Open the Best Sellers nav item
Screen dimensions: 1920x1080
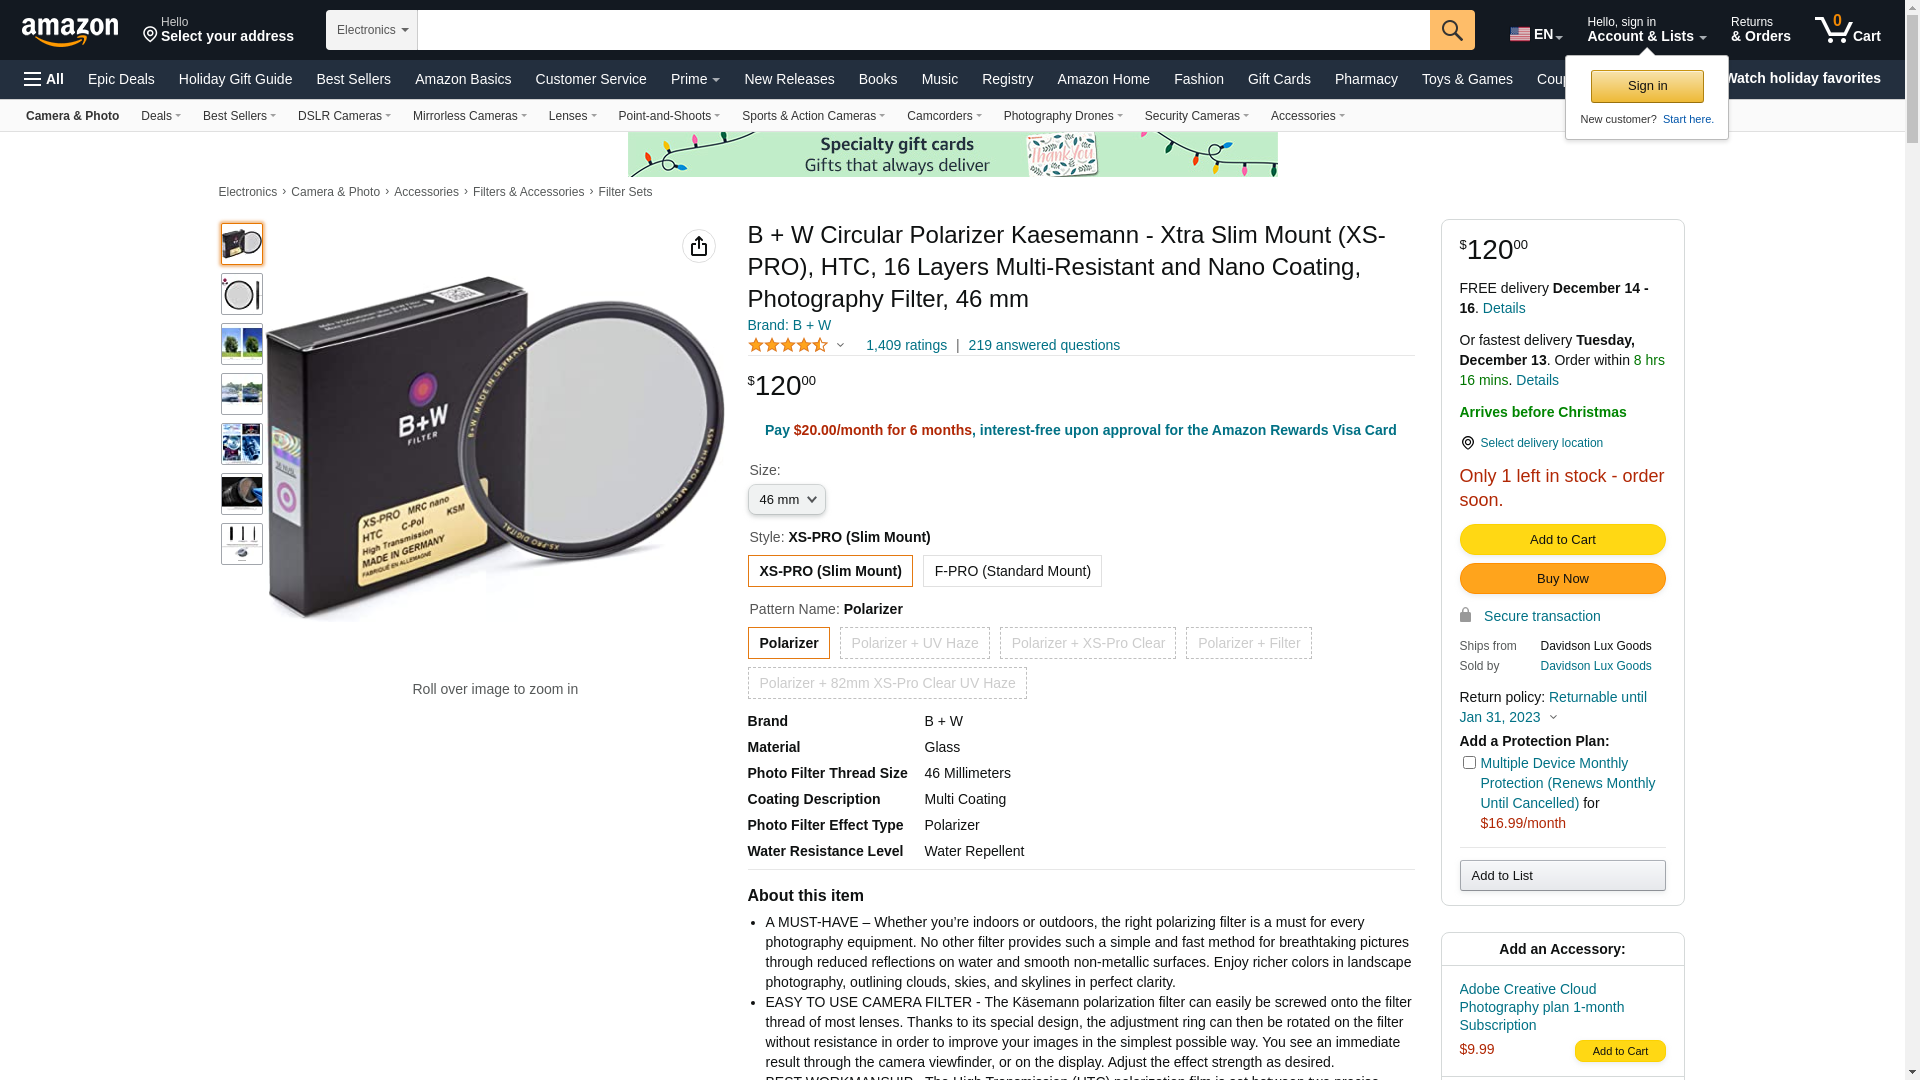tap(353, 79)
